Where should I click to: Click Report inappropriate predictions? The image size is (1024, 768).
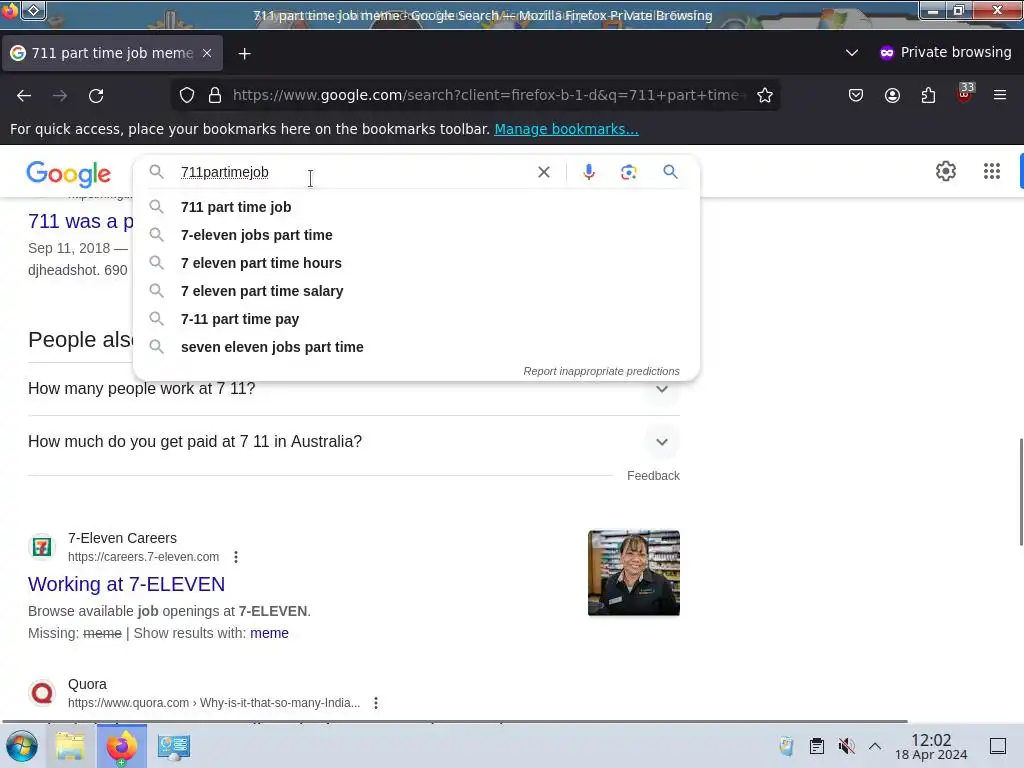(601, 371)
